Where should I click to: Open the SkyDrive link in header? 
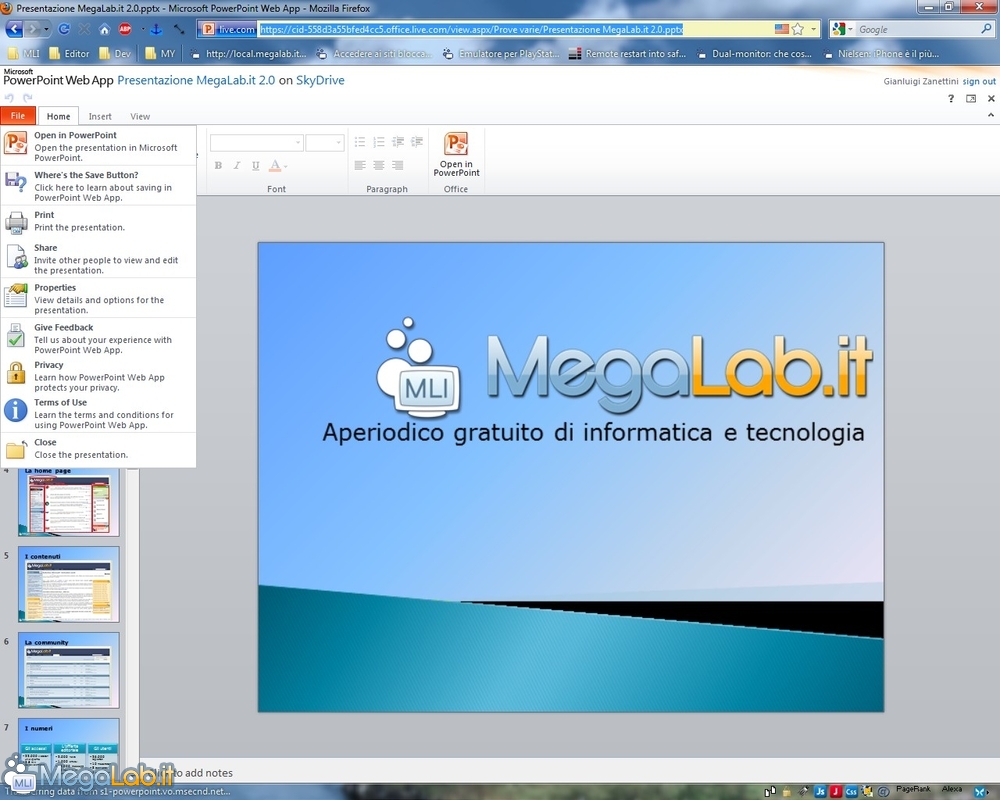[x=320, y=80]
